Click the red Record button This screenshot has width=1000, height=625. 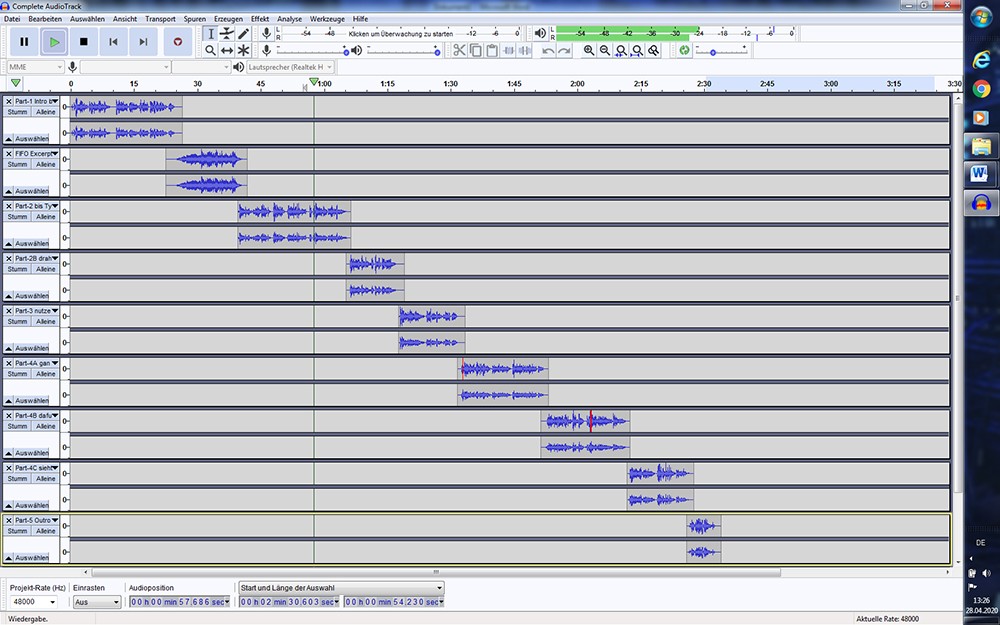(178, 42)
